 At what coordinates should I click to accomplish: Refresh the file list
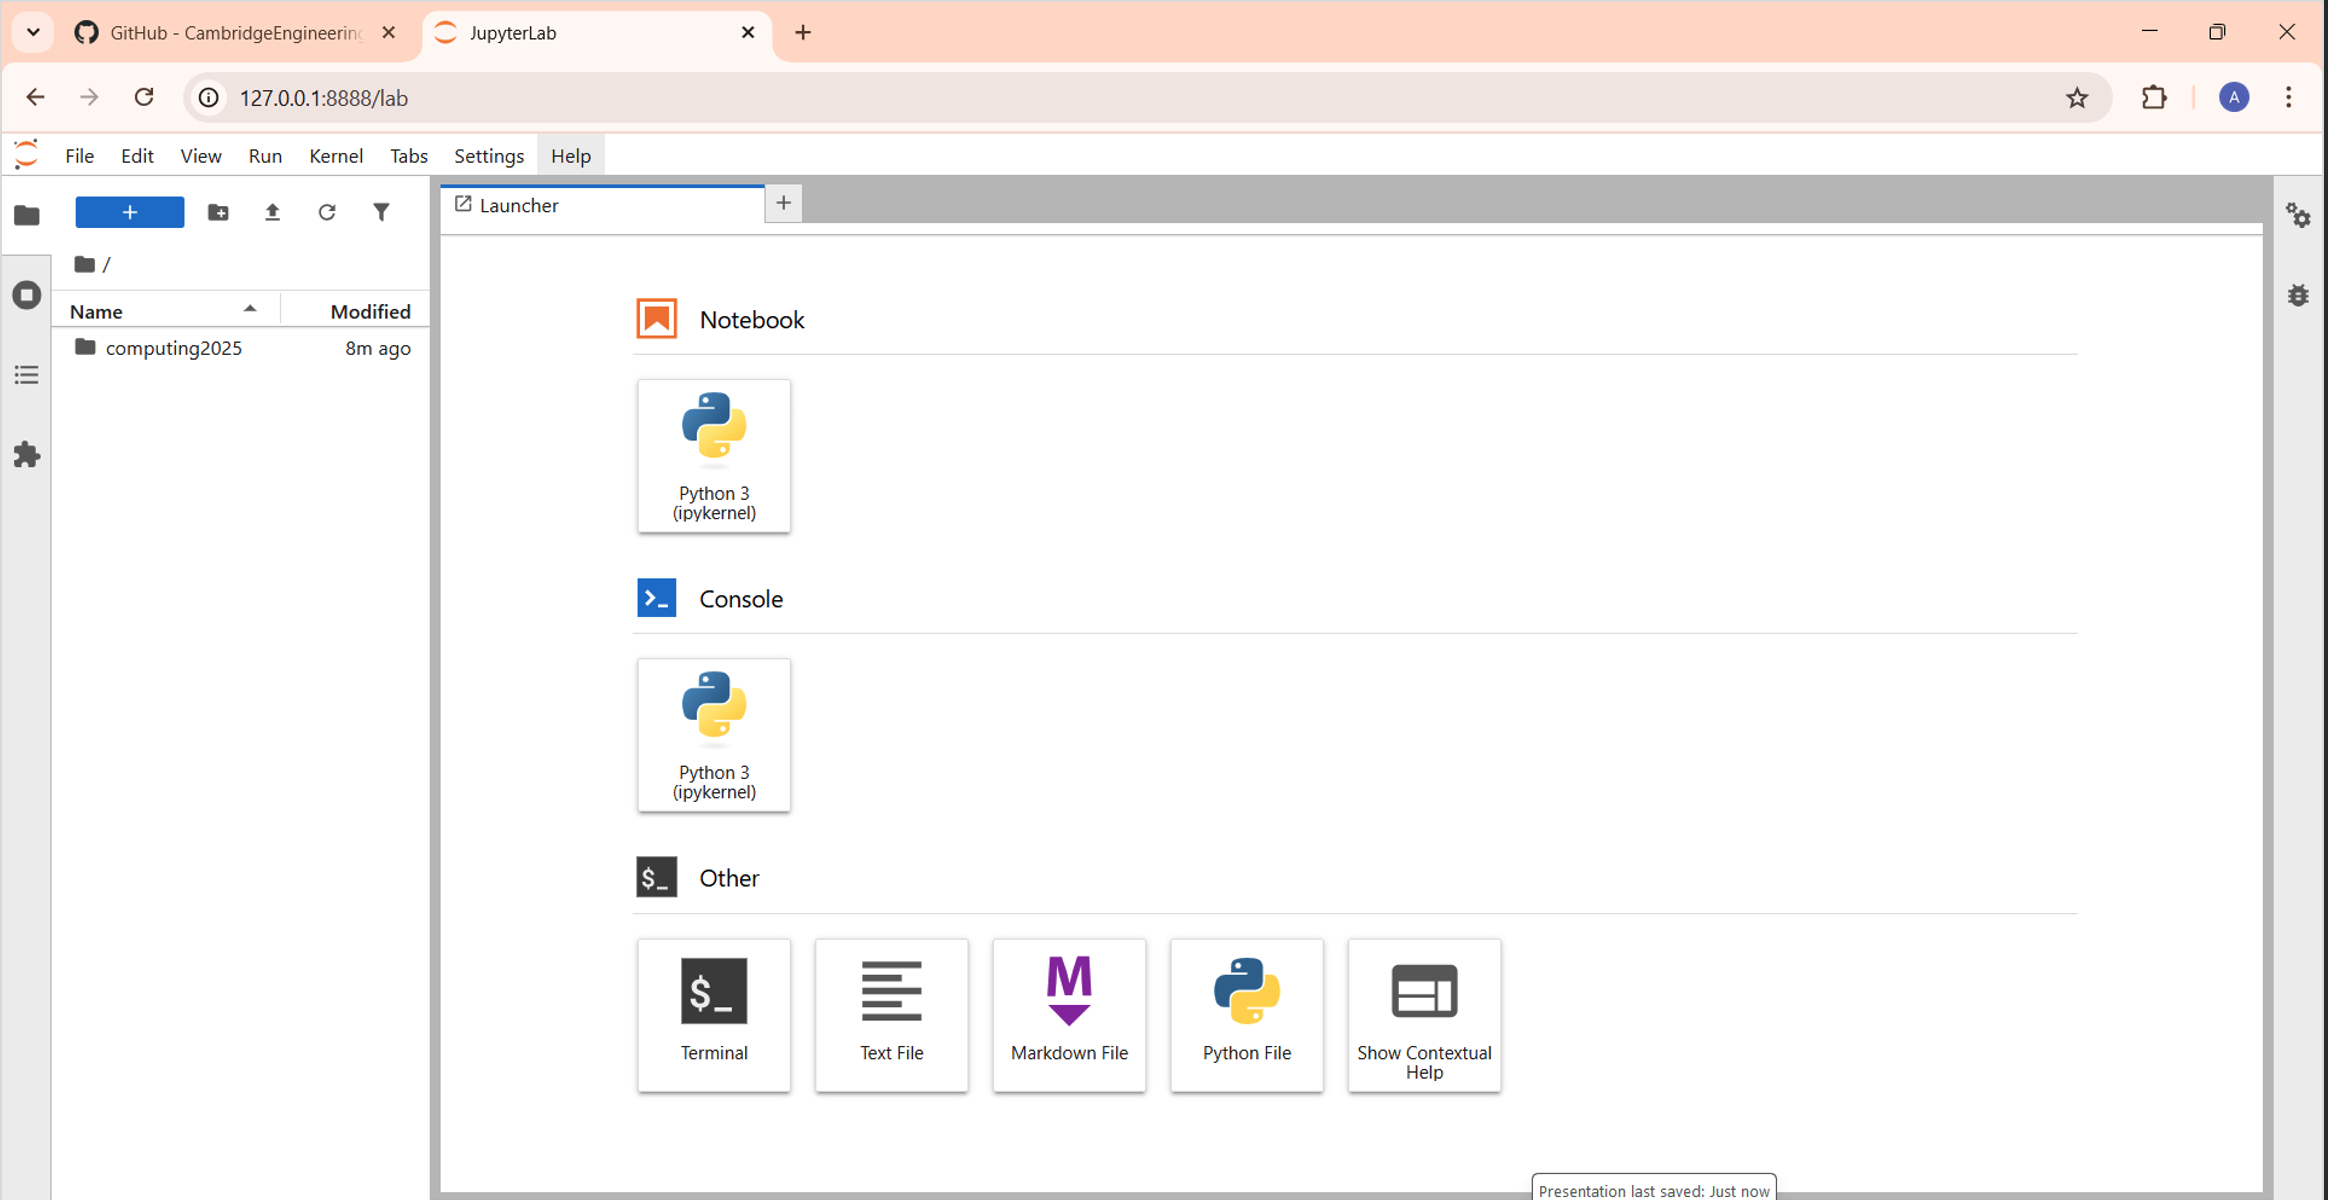pos(328,212)
